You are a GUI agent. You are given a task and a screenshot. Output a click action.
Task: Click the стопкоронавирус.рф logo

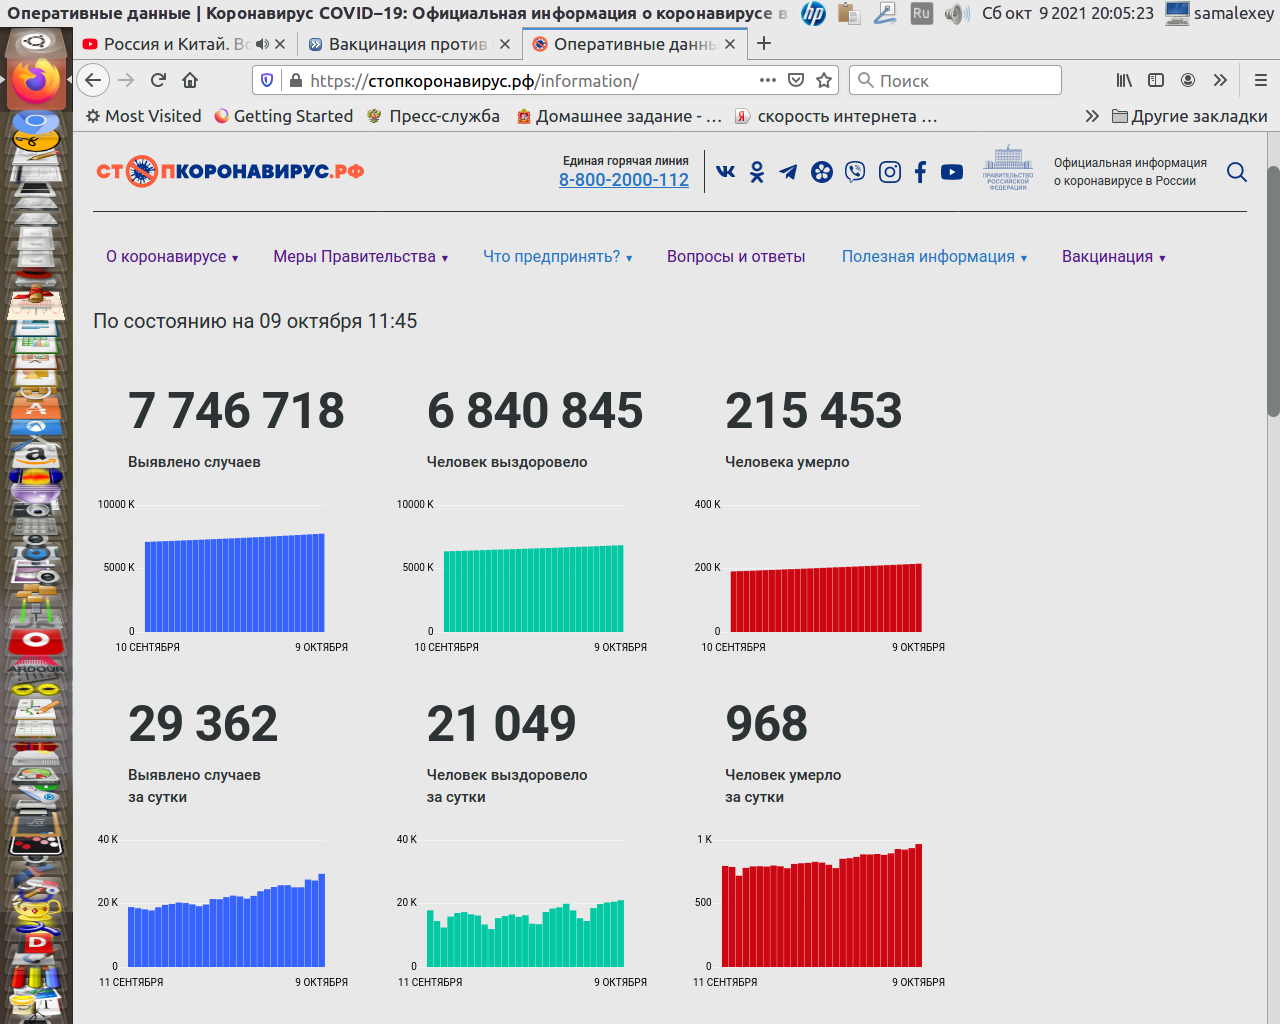point(230,172)
